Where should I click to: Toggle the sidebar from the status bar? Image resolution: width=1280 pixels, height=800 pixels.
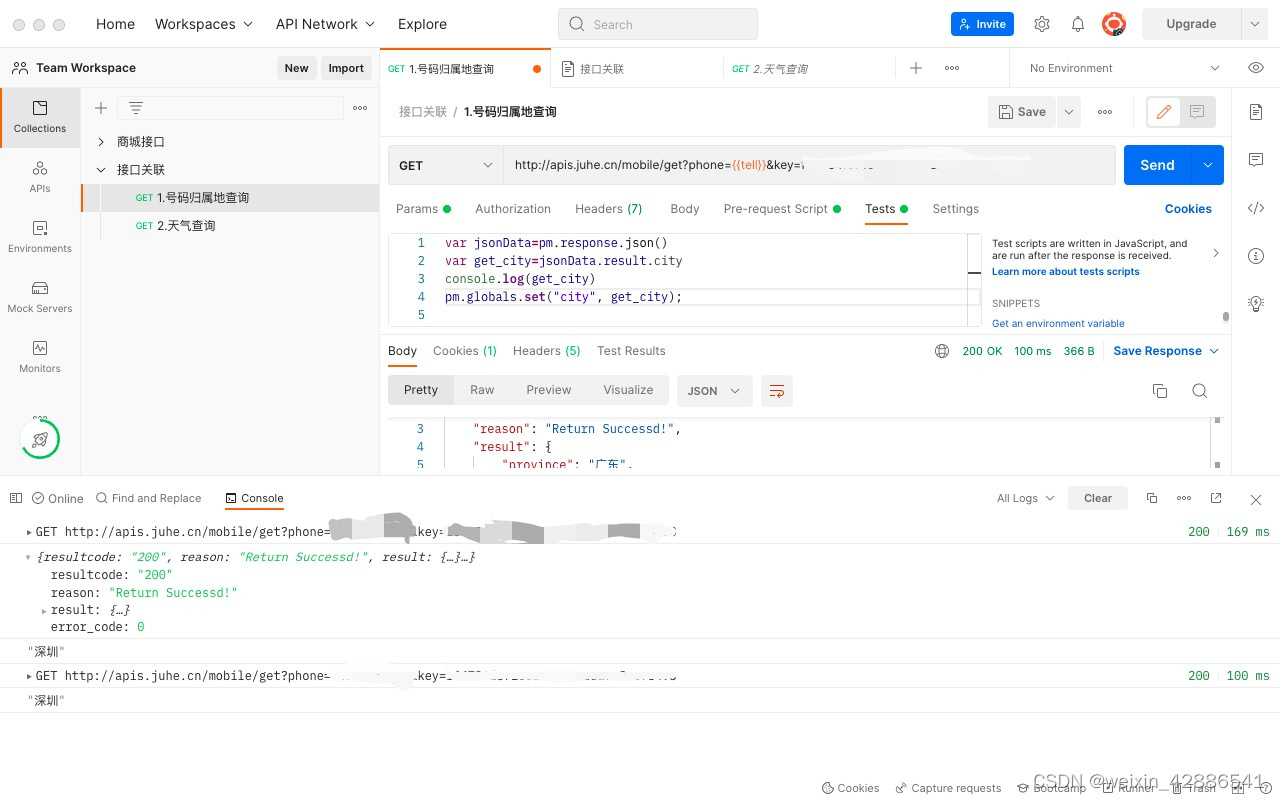16,498
